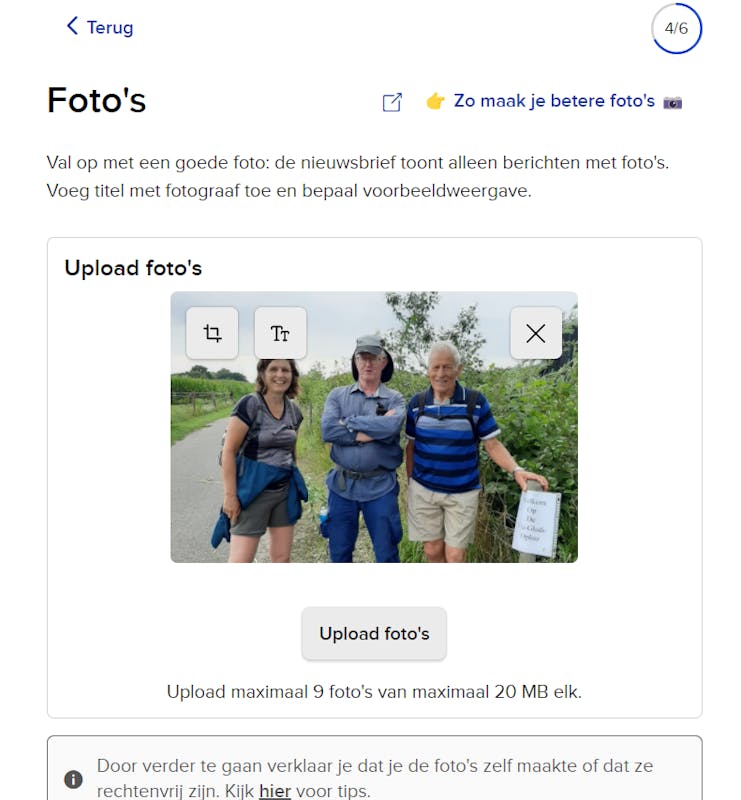Image resolution: width=741 pixels, height=800 pixels.
Task: Remove the uploaded photo with X
Action: pos(536,333)
